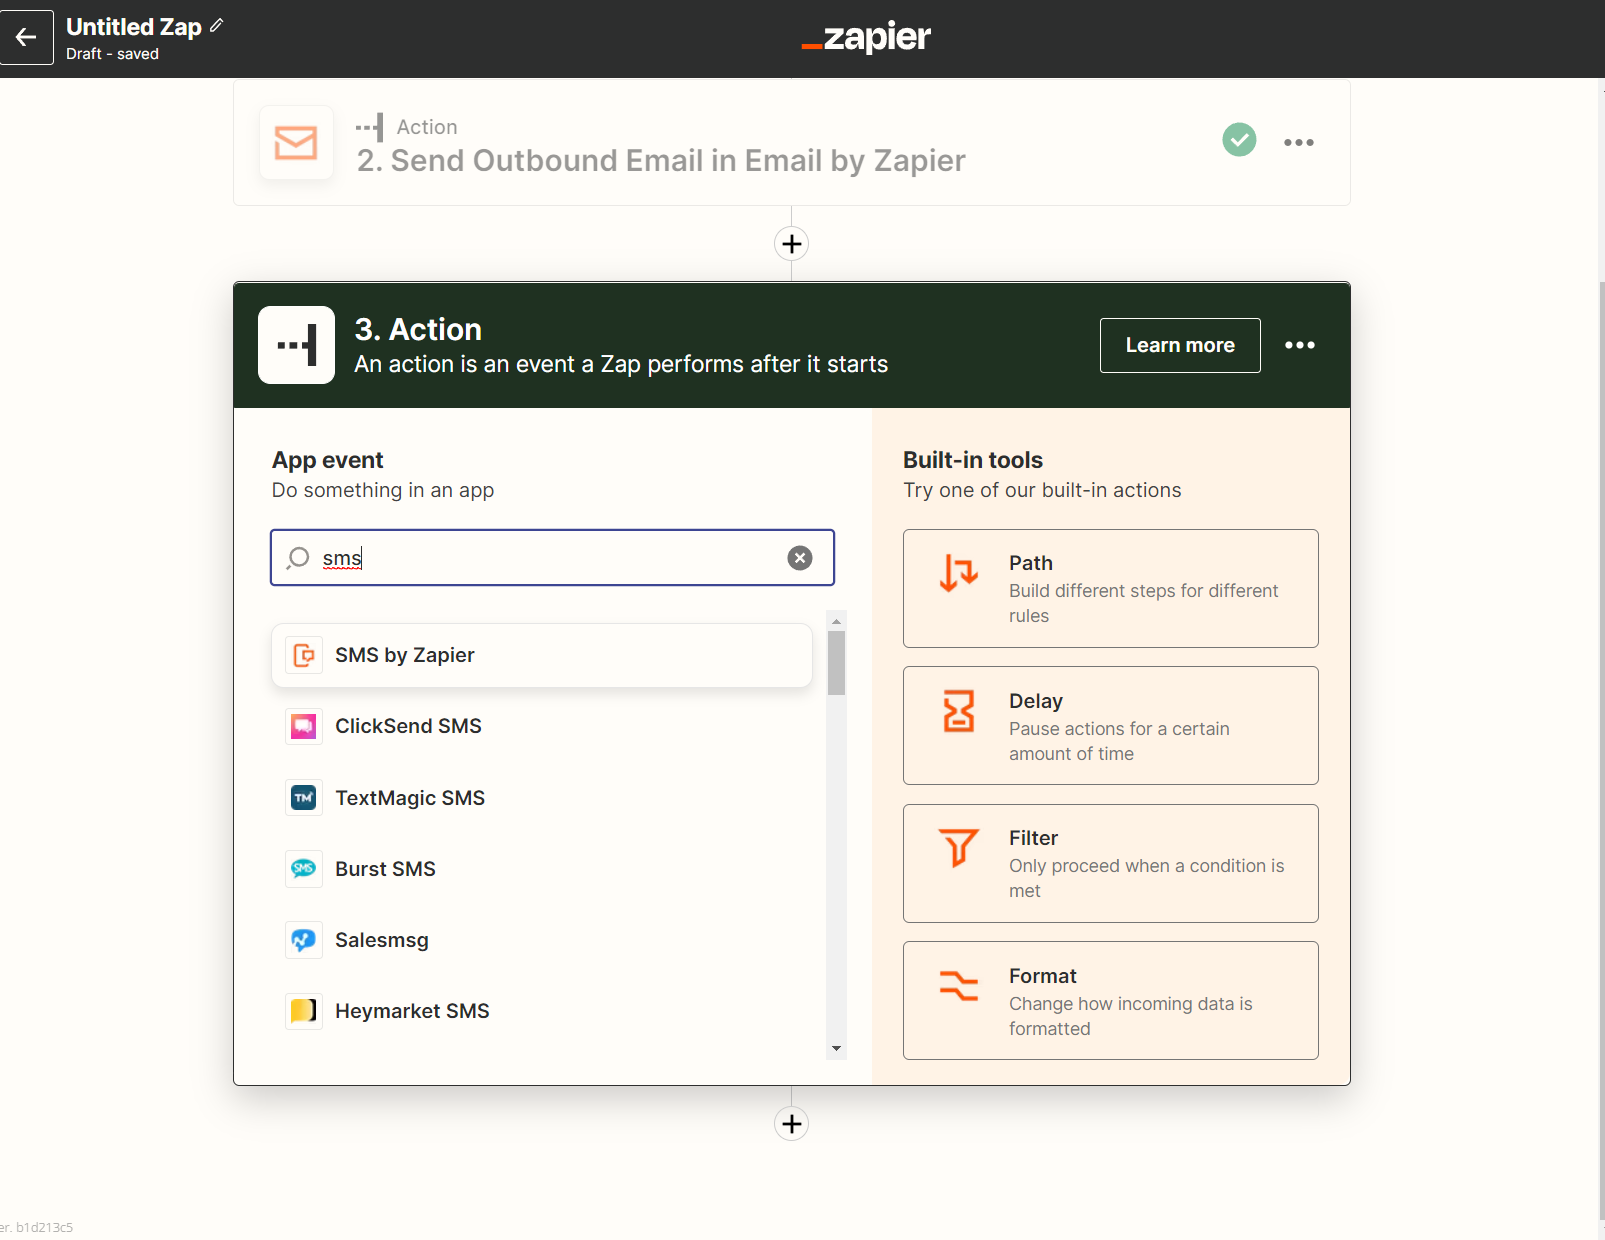Click the Path branching arrows icon
1605x1240 pixels.
click(959, 573)
